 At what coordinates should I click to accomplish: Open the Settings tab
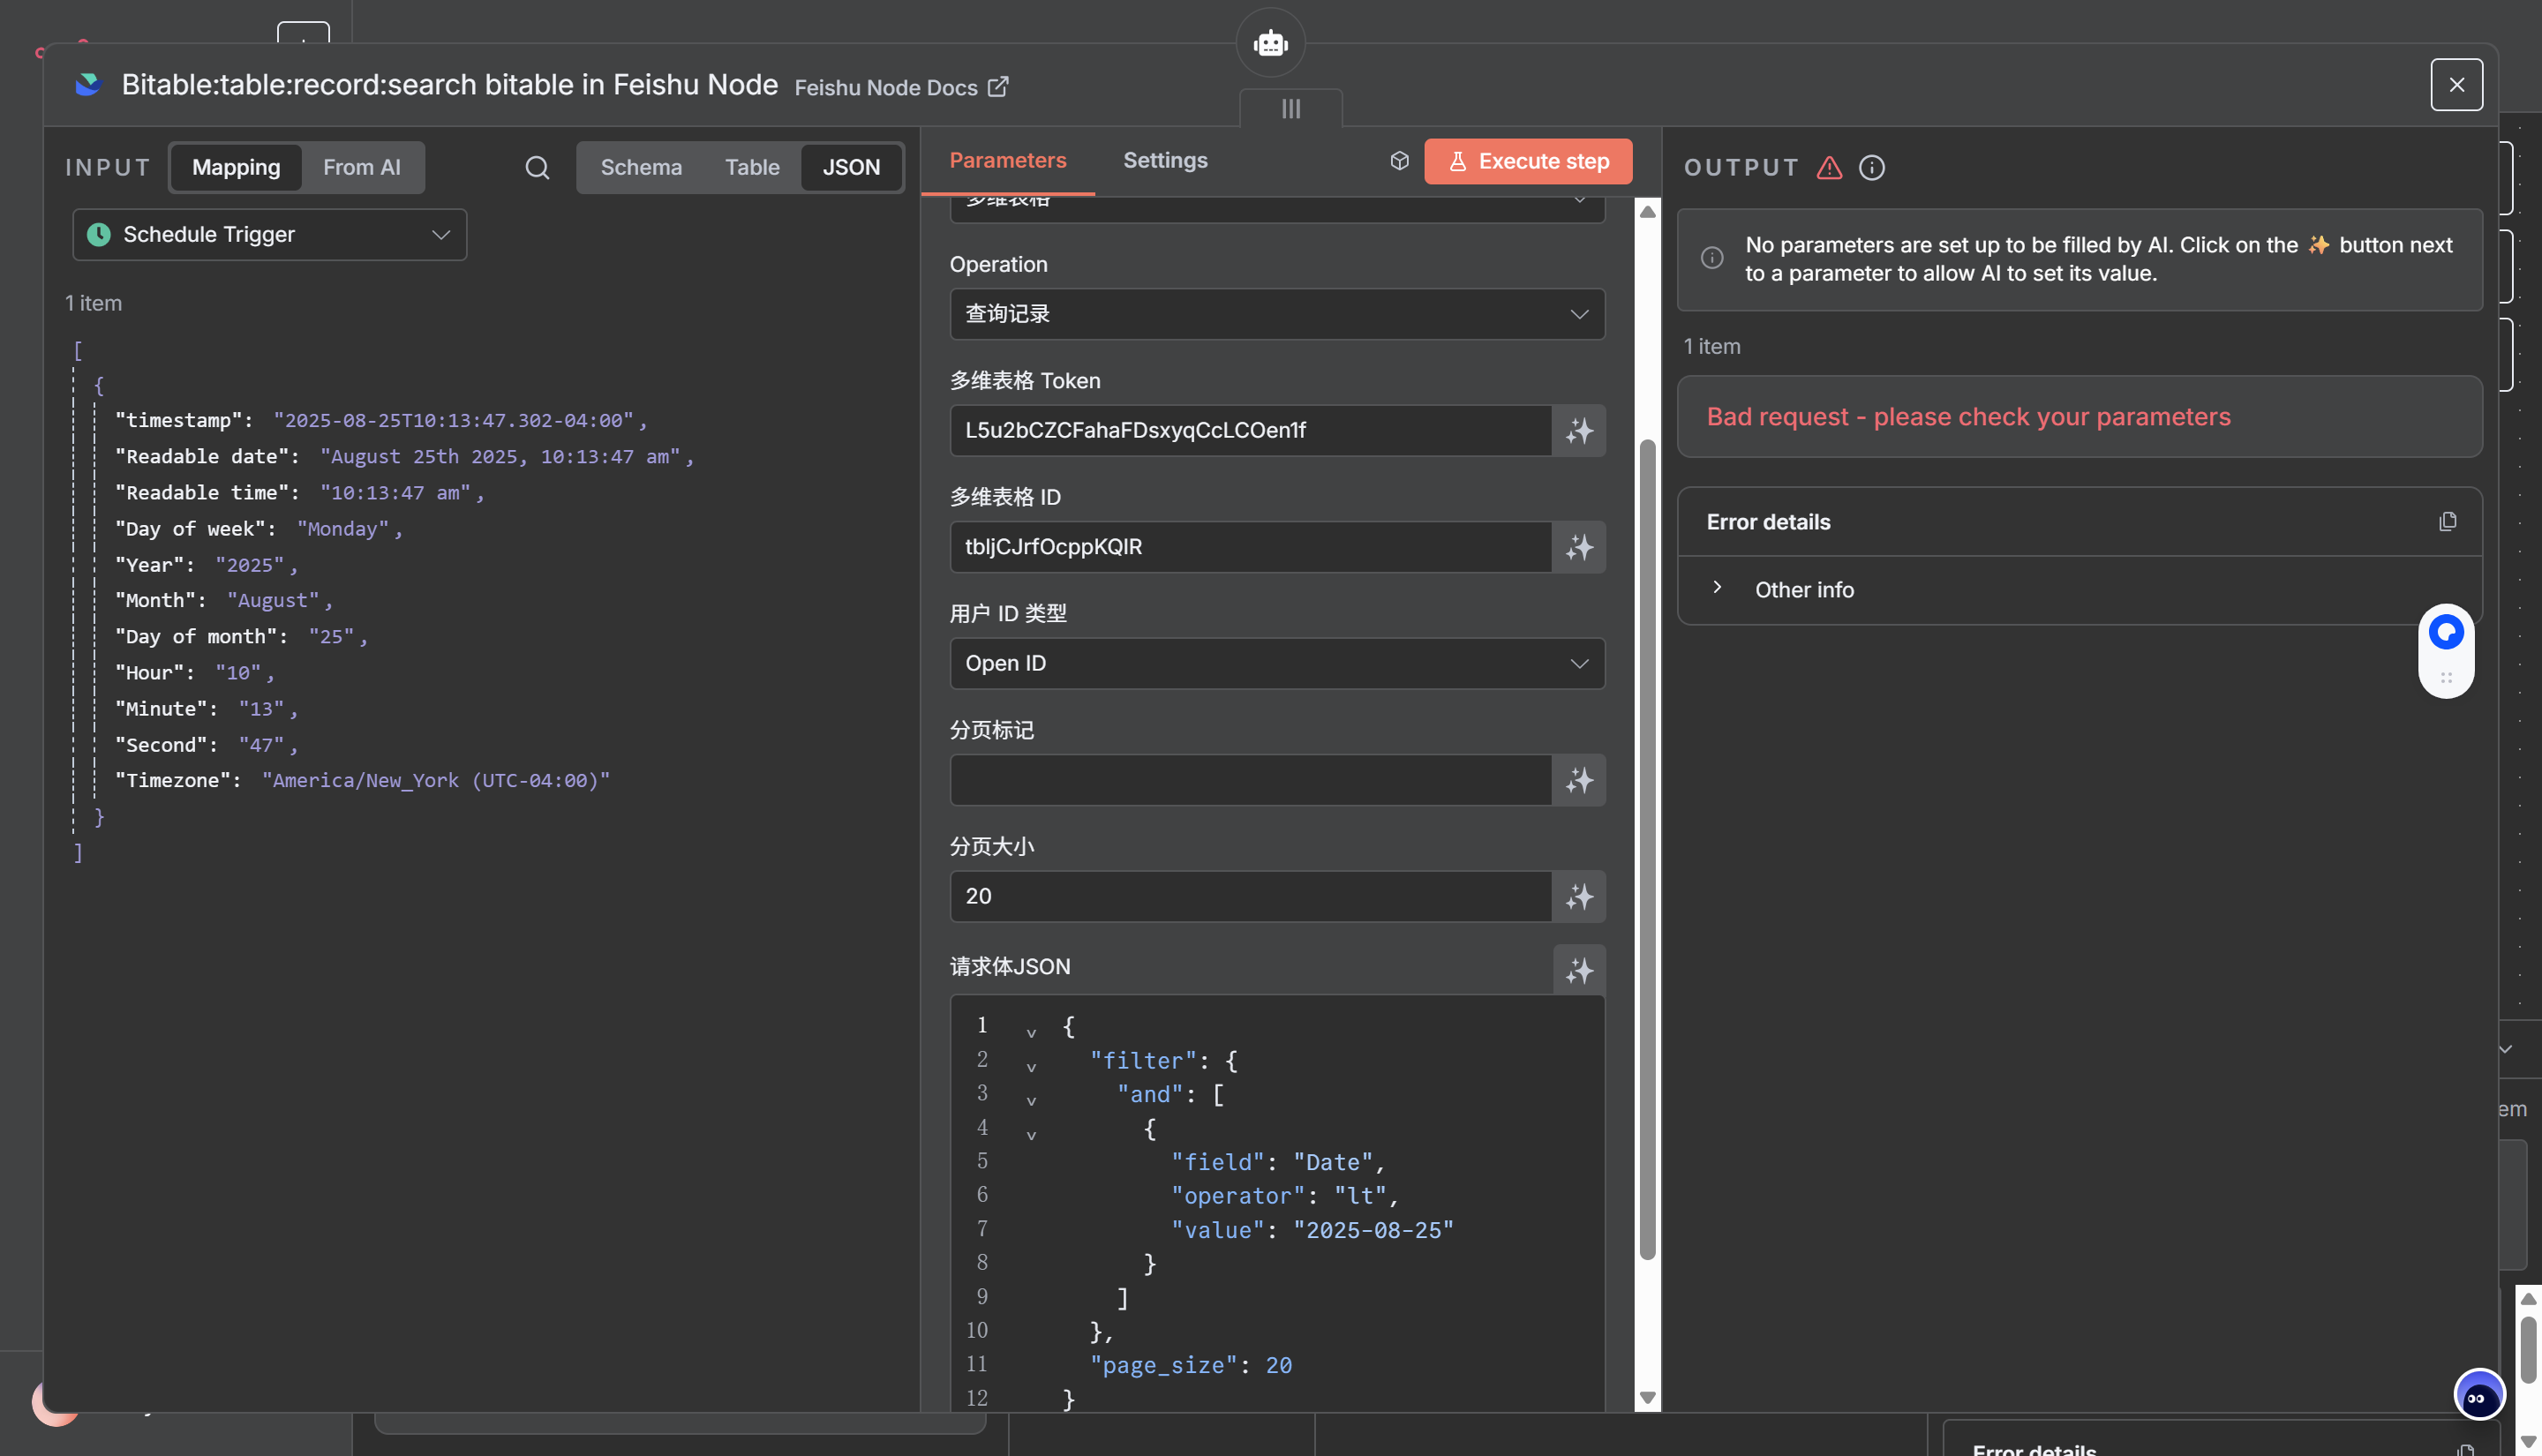pyautogui.click(x=1165, y=160)
